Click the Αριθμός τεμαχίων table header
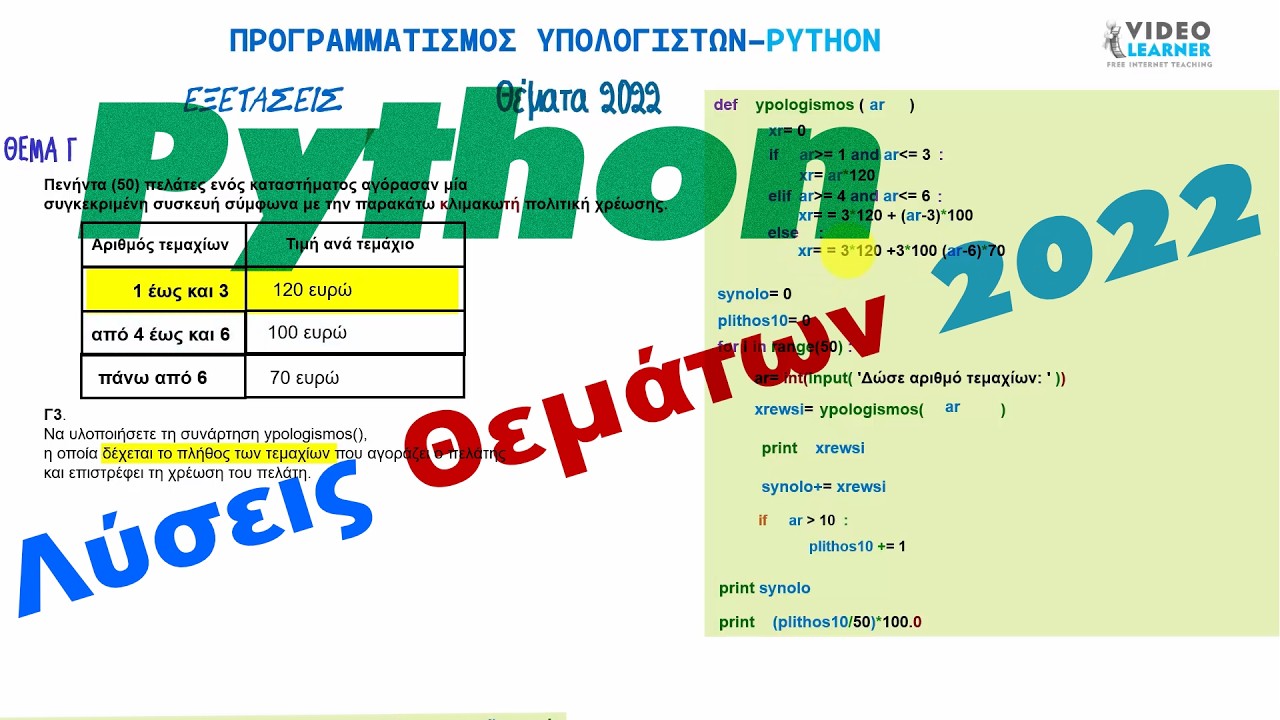The width and height of the screenshot is (1280, 720). (x=160, y=244)
